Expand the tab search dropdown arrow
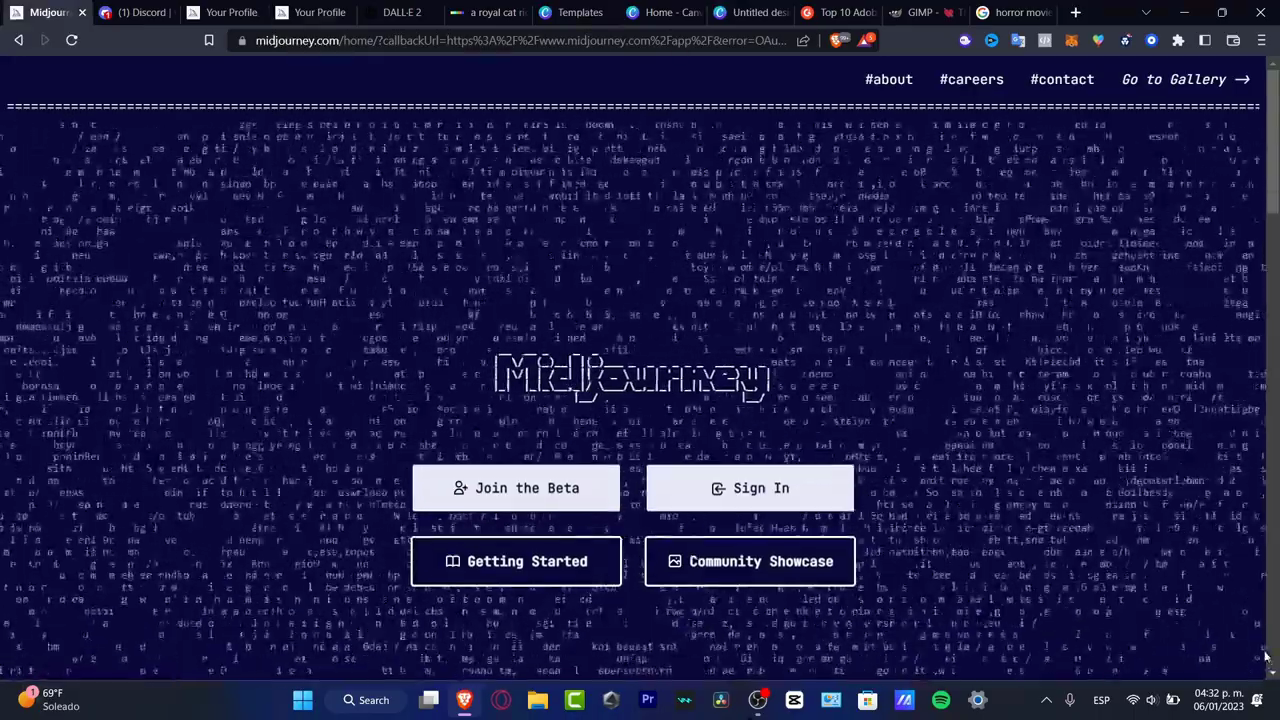The width and height of the screenshot is (1280, 720). [x=1146, y=13]
